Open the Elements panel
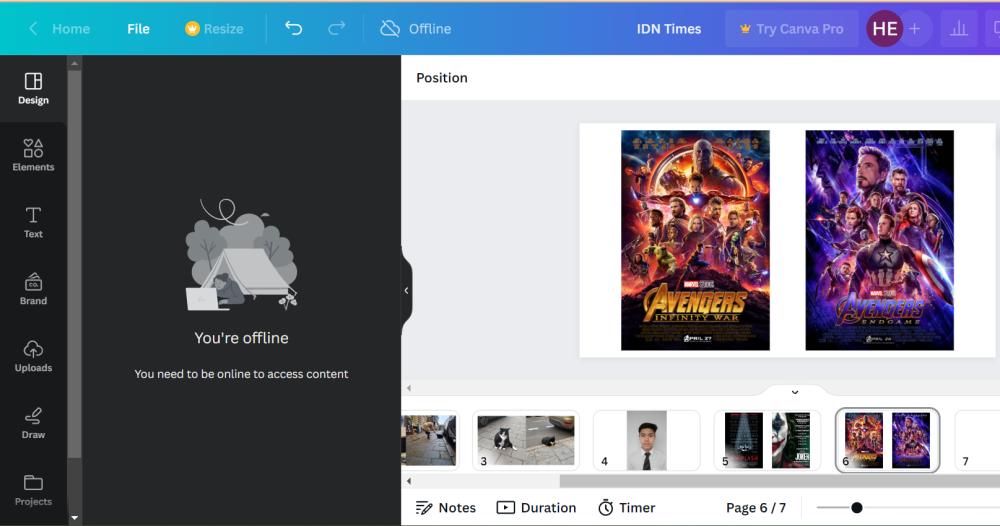1000x526 pixels. (33, 156)
